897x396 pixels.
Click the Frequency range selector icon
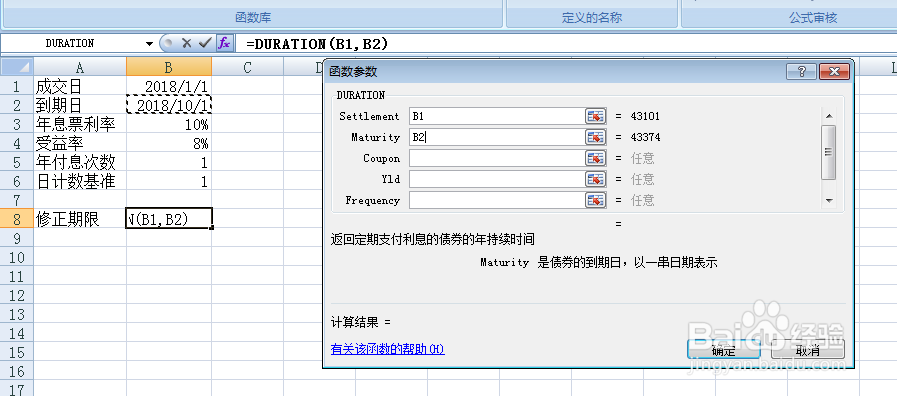[596, 200]
